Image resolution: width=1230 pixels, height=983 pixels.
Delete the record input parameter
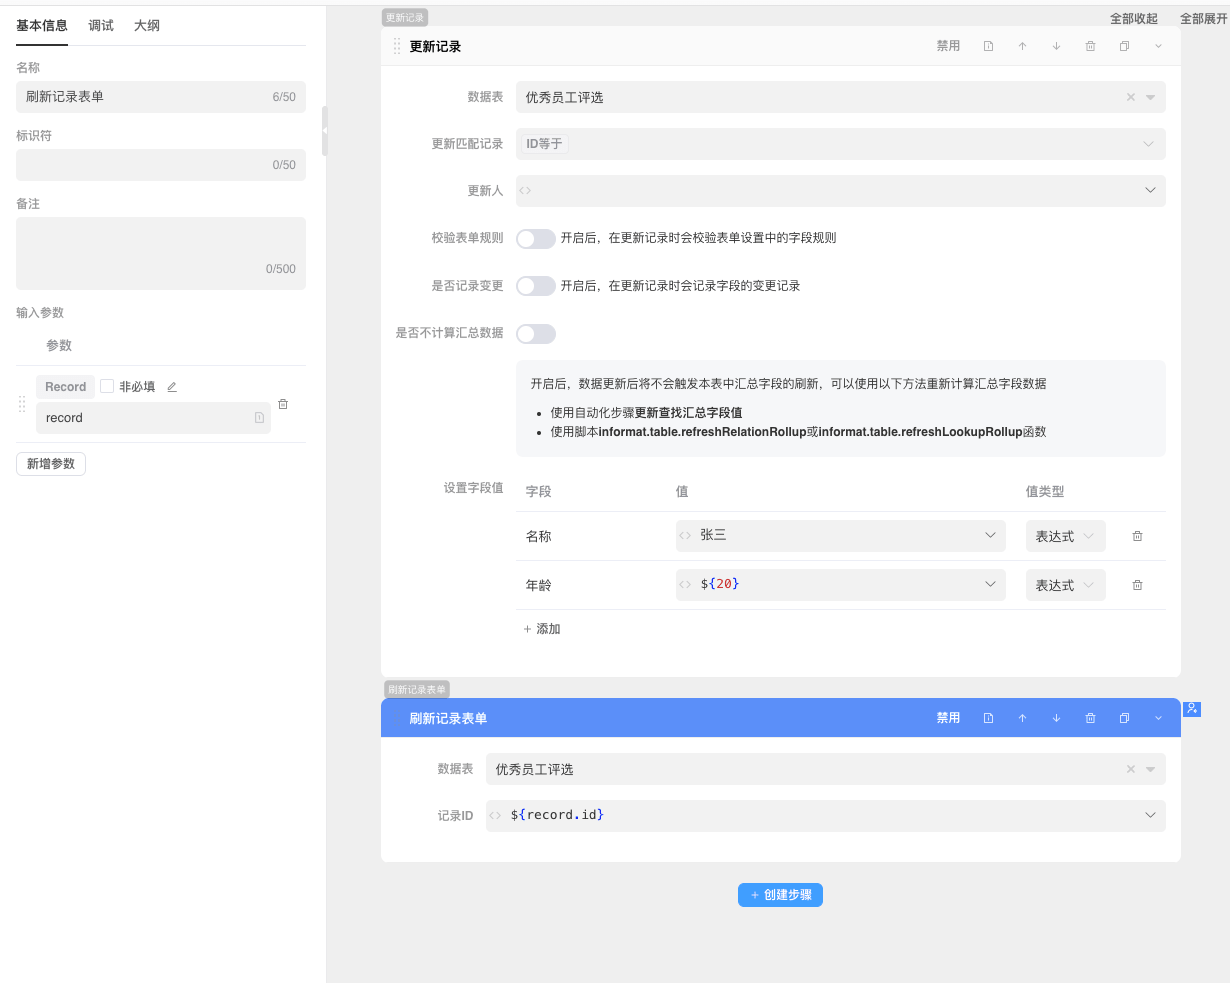pos(283,404)
